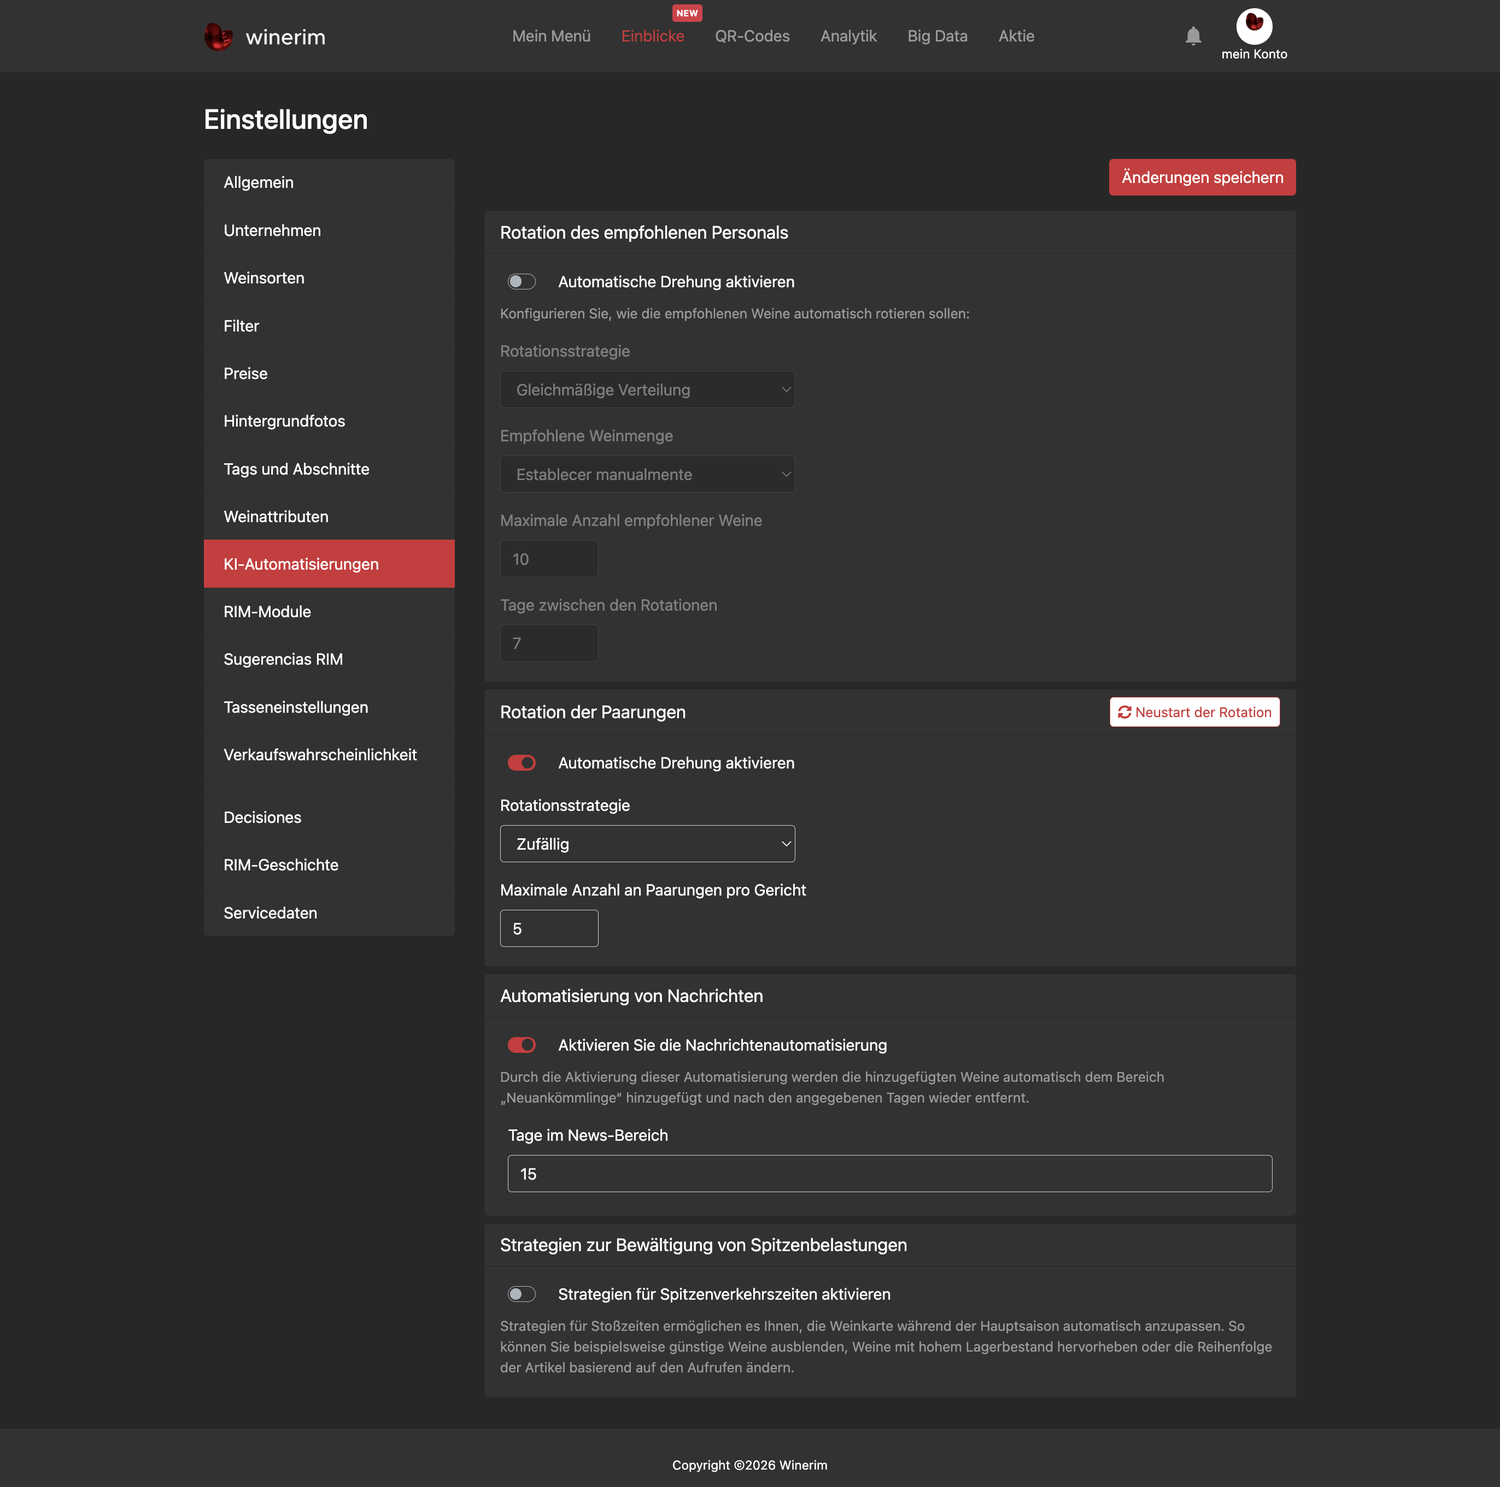
Task: Toggle automatic rotation under Rotation der Paarungen
Action: 522,763
